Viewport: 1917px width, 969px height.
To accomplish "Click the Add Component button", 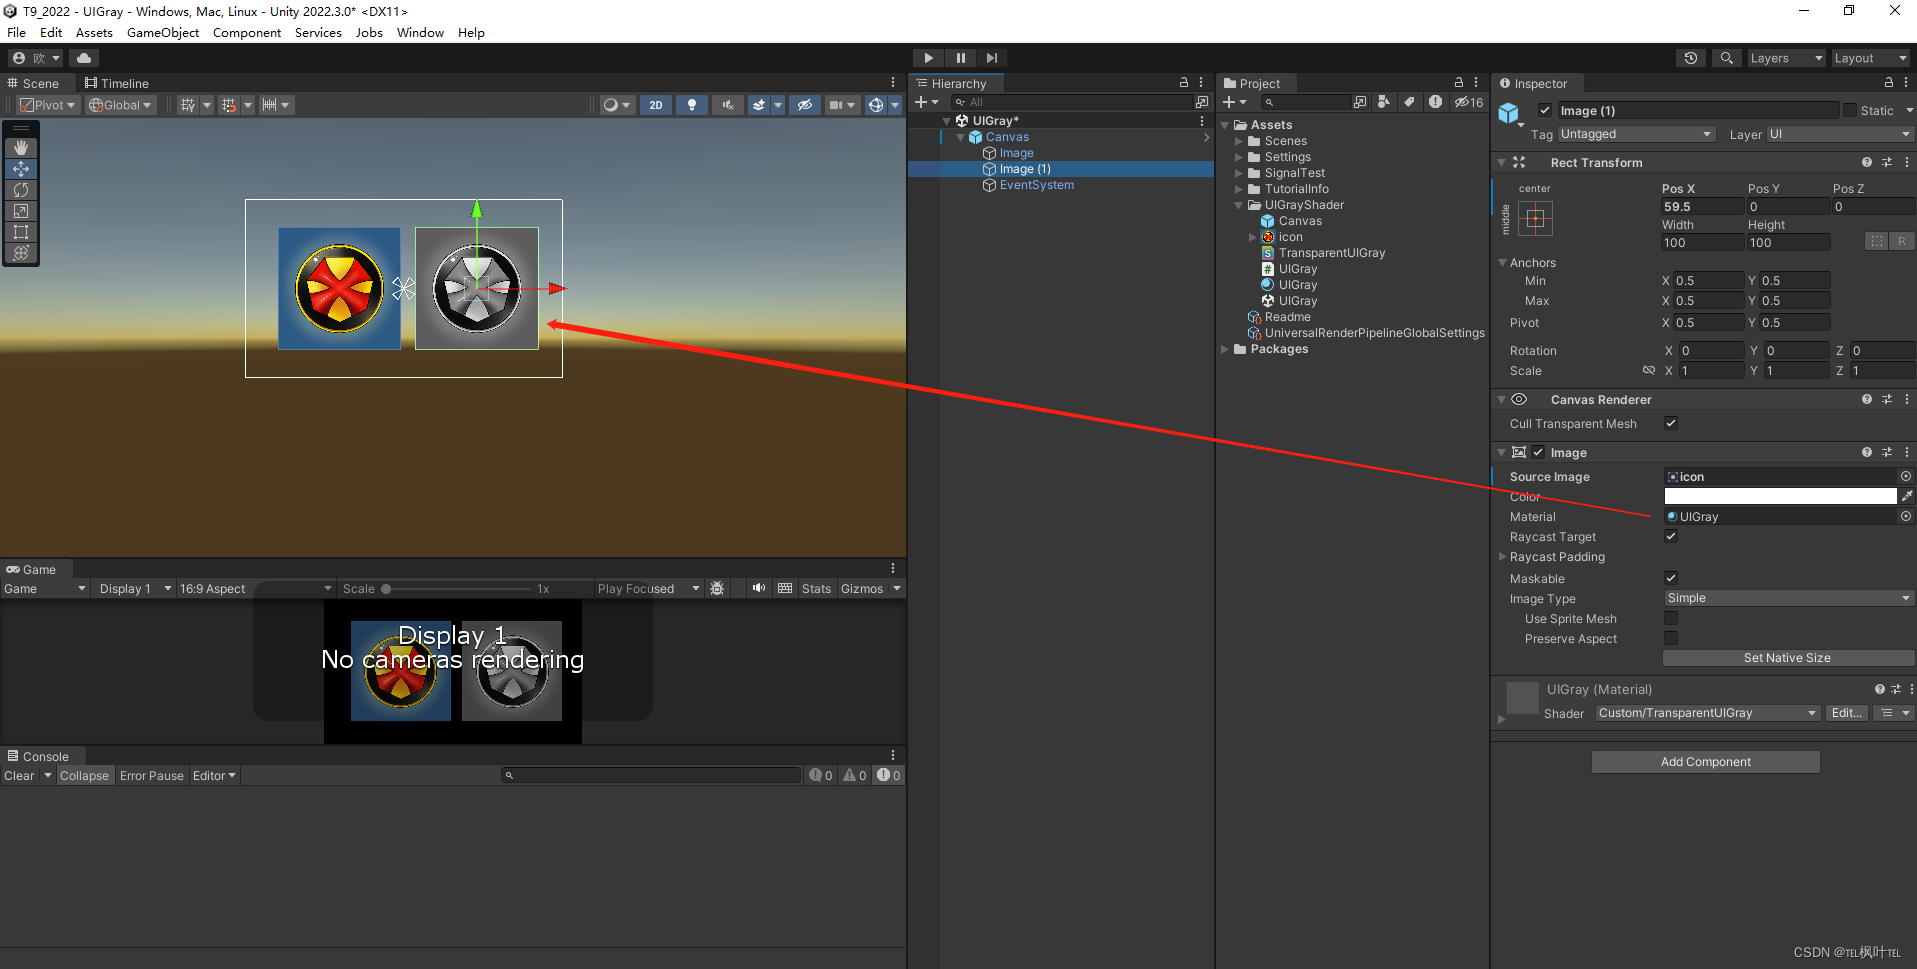I will 1705,761.
